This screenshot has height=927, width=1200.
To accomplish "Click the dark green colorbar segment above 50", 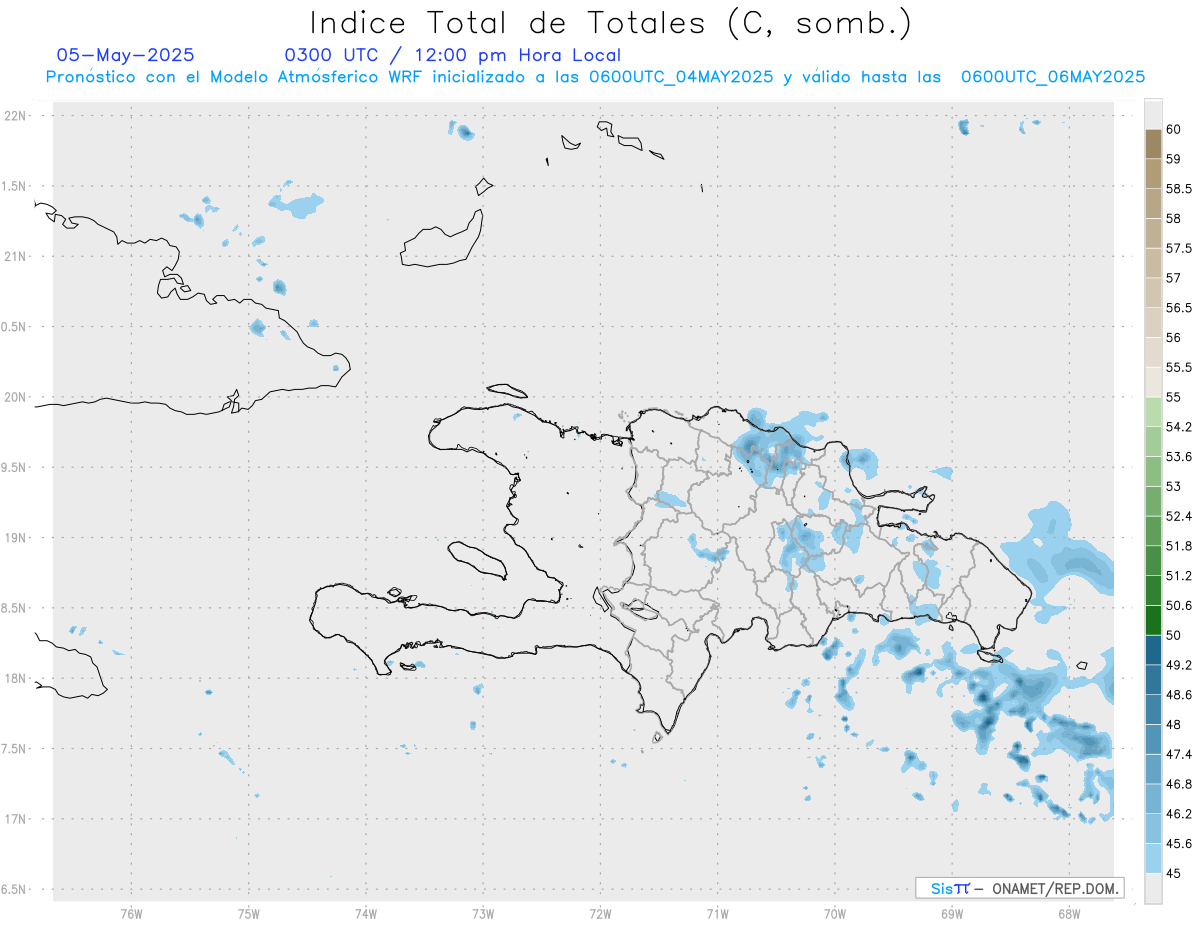I will pos(1153,620).
